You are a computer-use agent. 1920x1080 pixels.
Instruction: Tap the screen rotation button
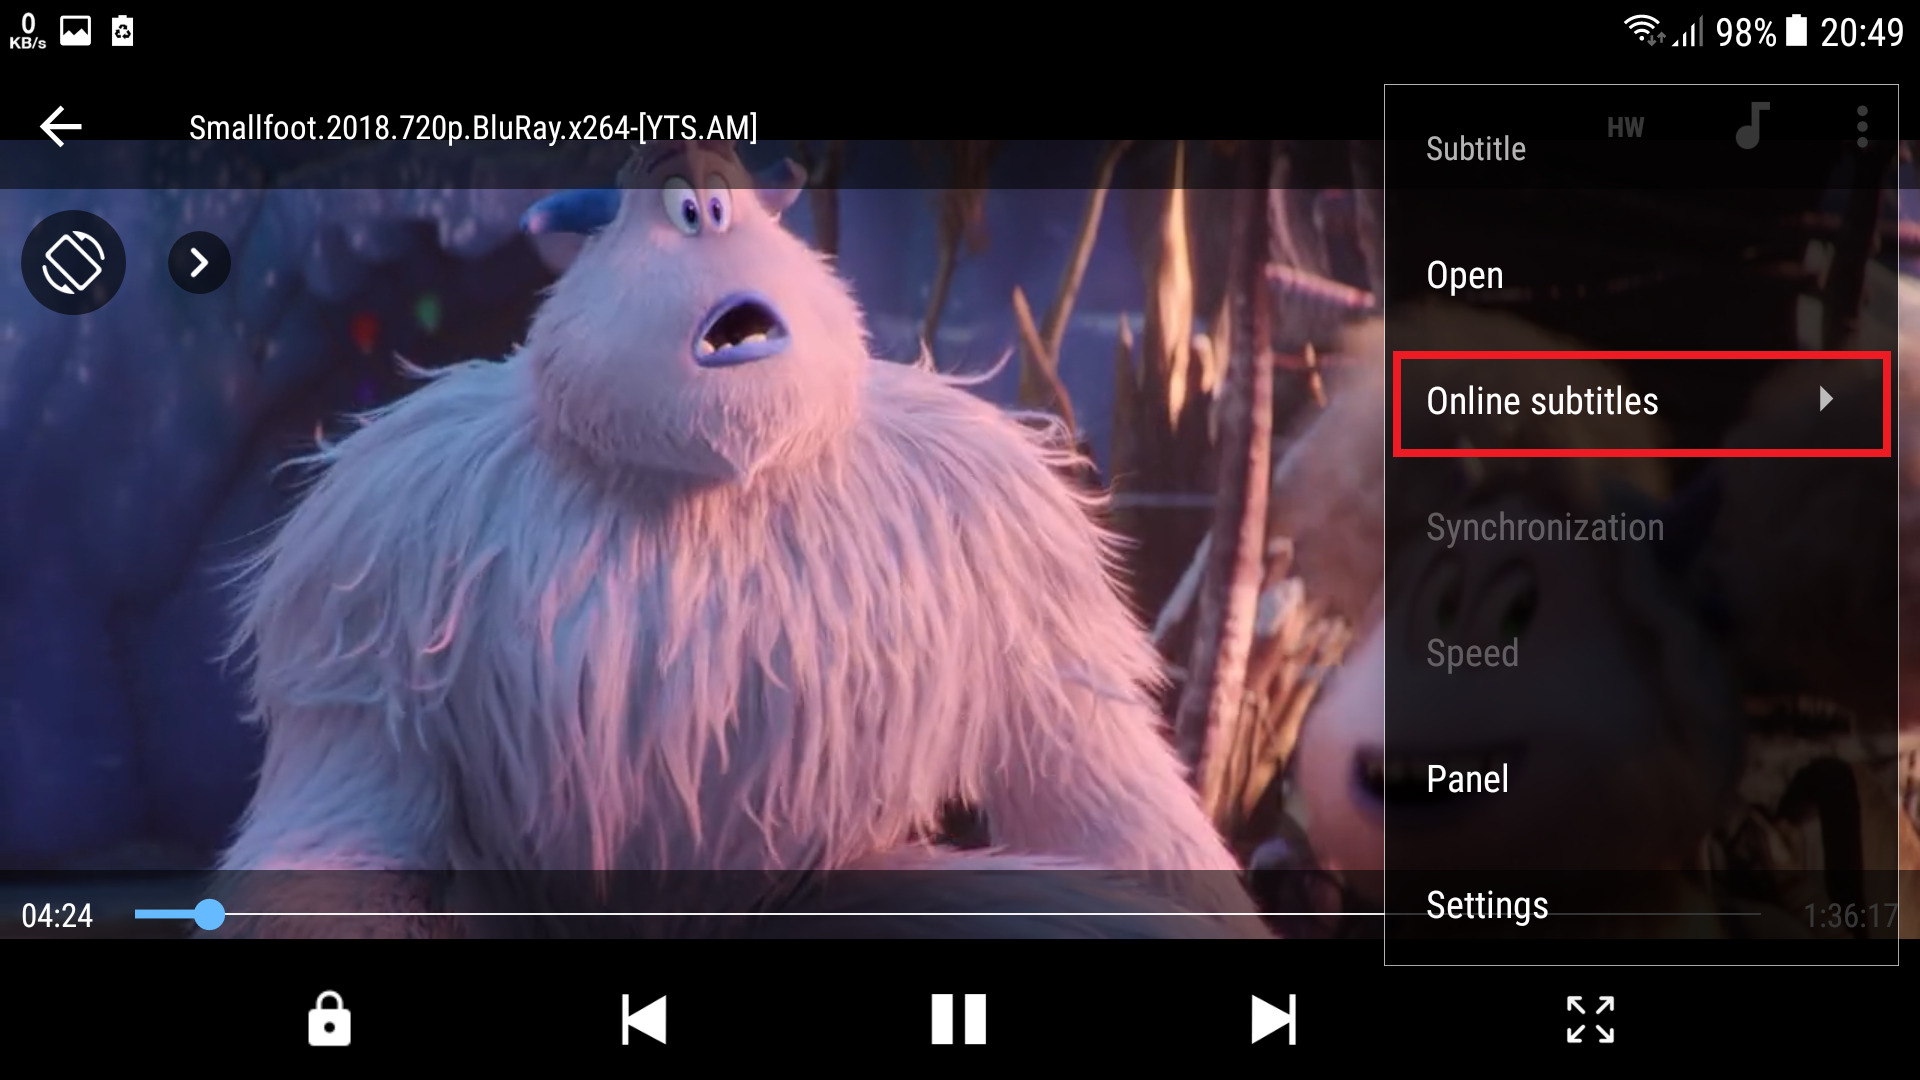(x=73, y=263)
